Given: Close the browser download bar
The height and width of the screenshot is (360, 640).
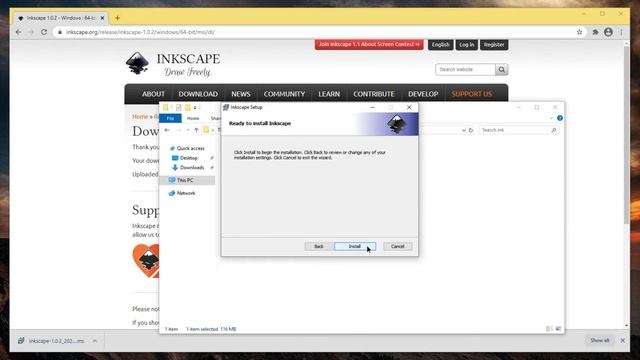Looking at the screenshot, I should pos(622,340).
